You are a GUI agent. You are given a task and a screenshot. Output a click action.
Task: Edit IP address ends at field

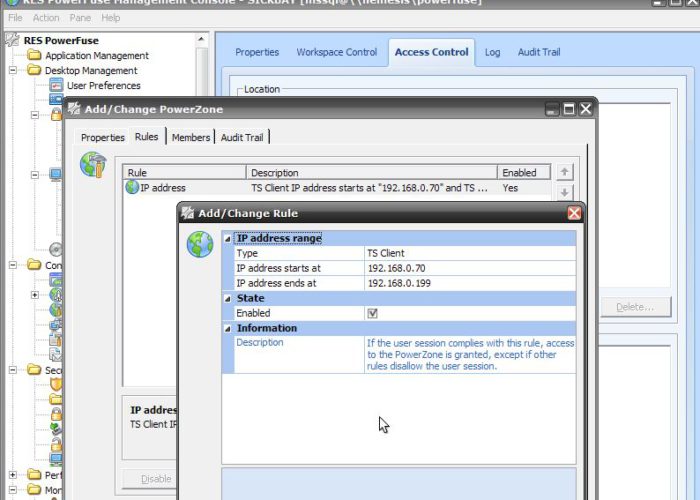tap(470, 283)
